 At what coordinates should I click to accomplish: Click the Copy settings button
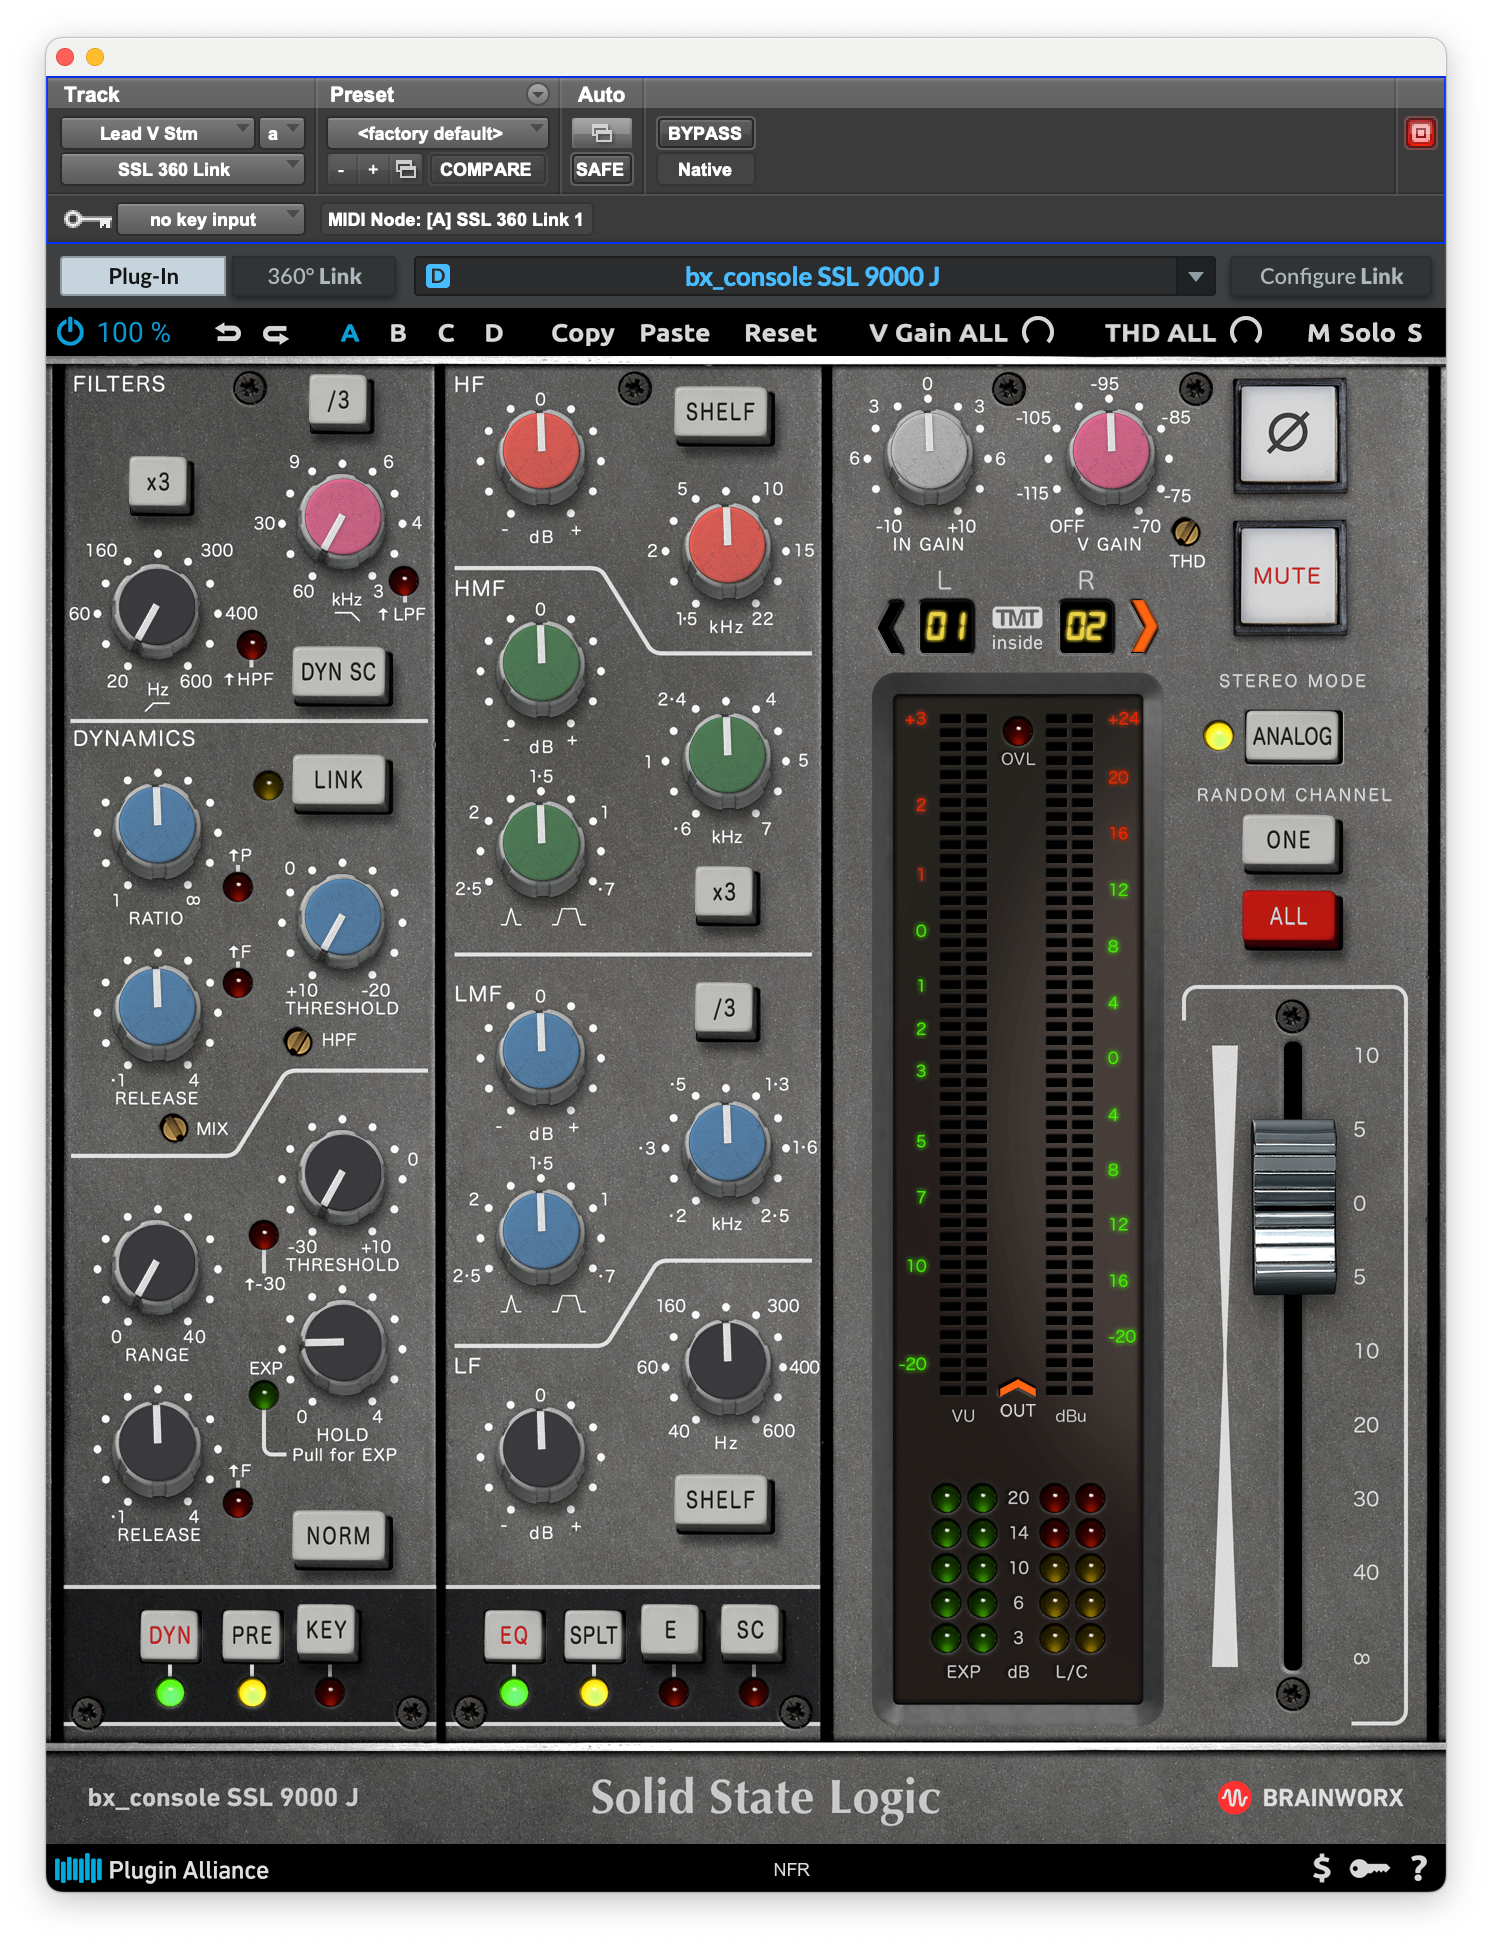583,333
